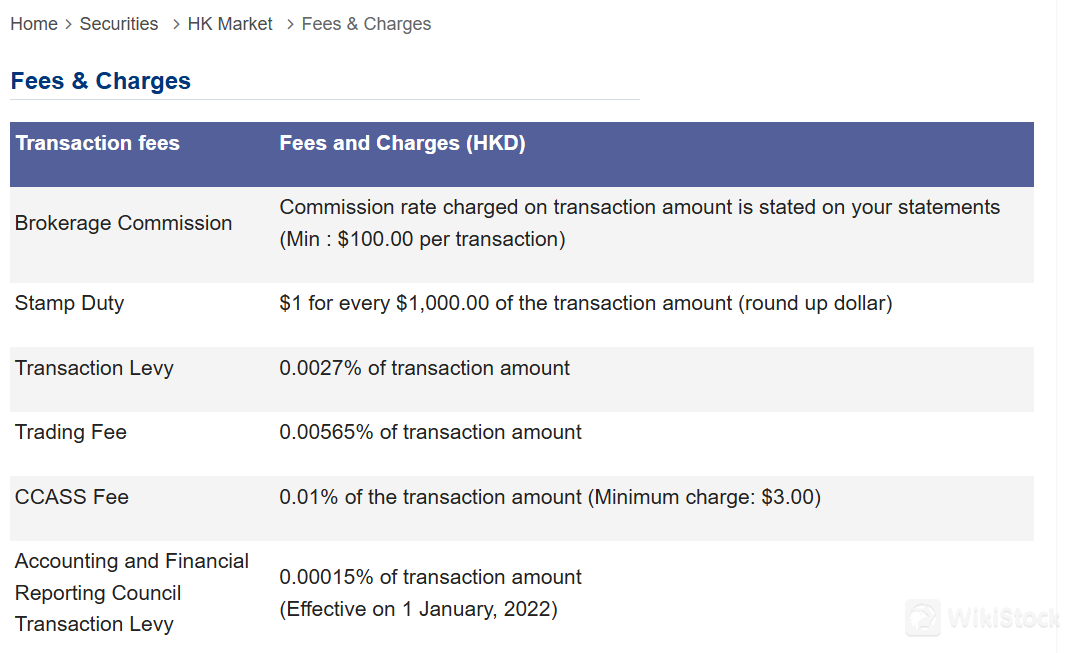Select the Transaction Levy row
The image size is (1070, 653).
click(93, 368)
